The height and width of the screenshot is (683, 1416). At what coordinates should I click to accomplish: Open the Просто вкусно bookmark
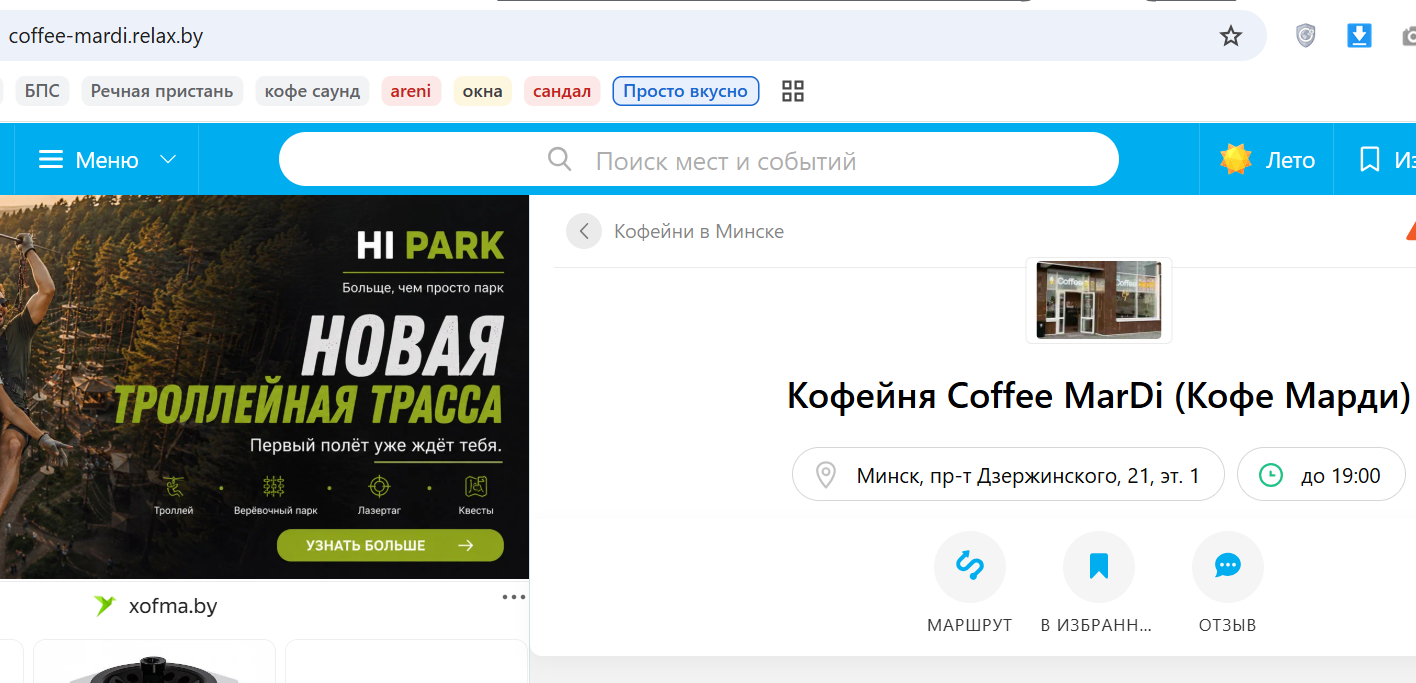686,91
